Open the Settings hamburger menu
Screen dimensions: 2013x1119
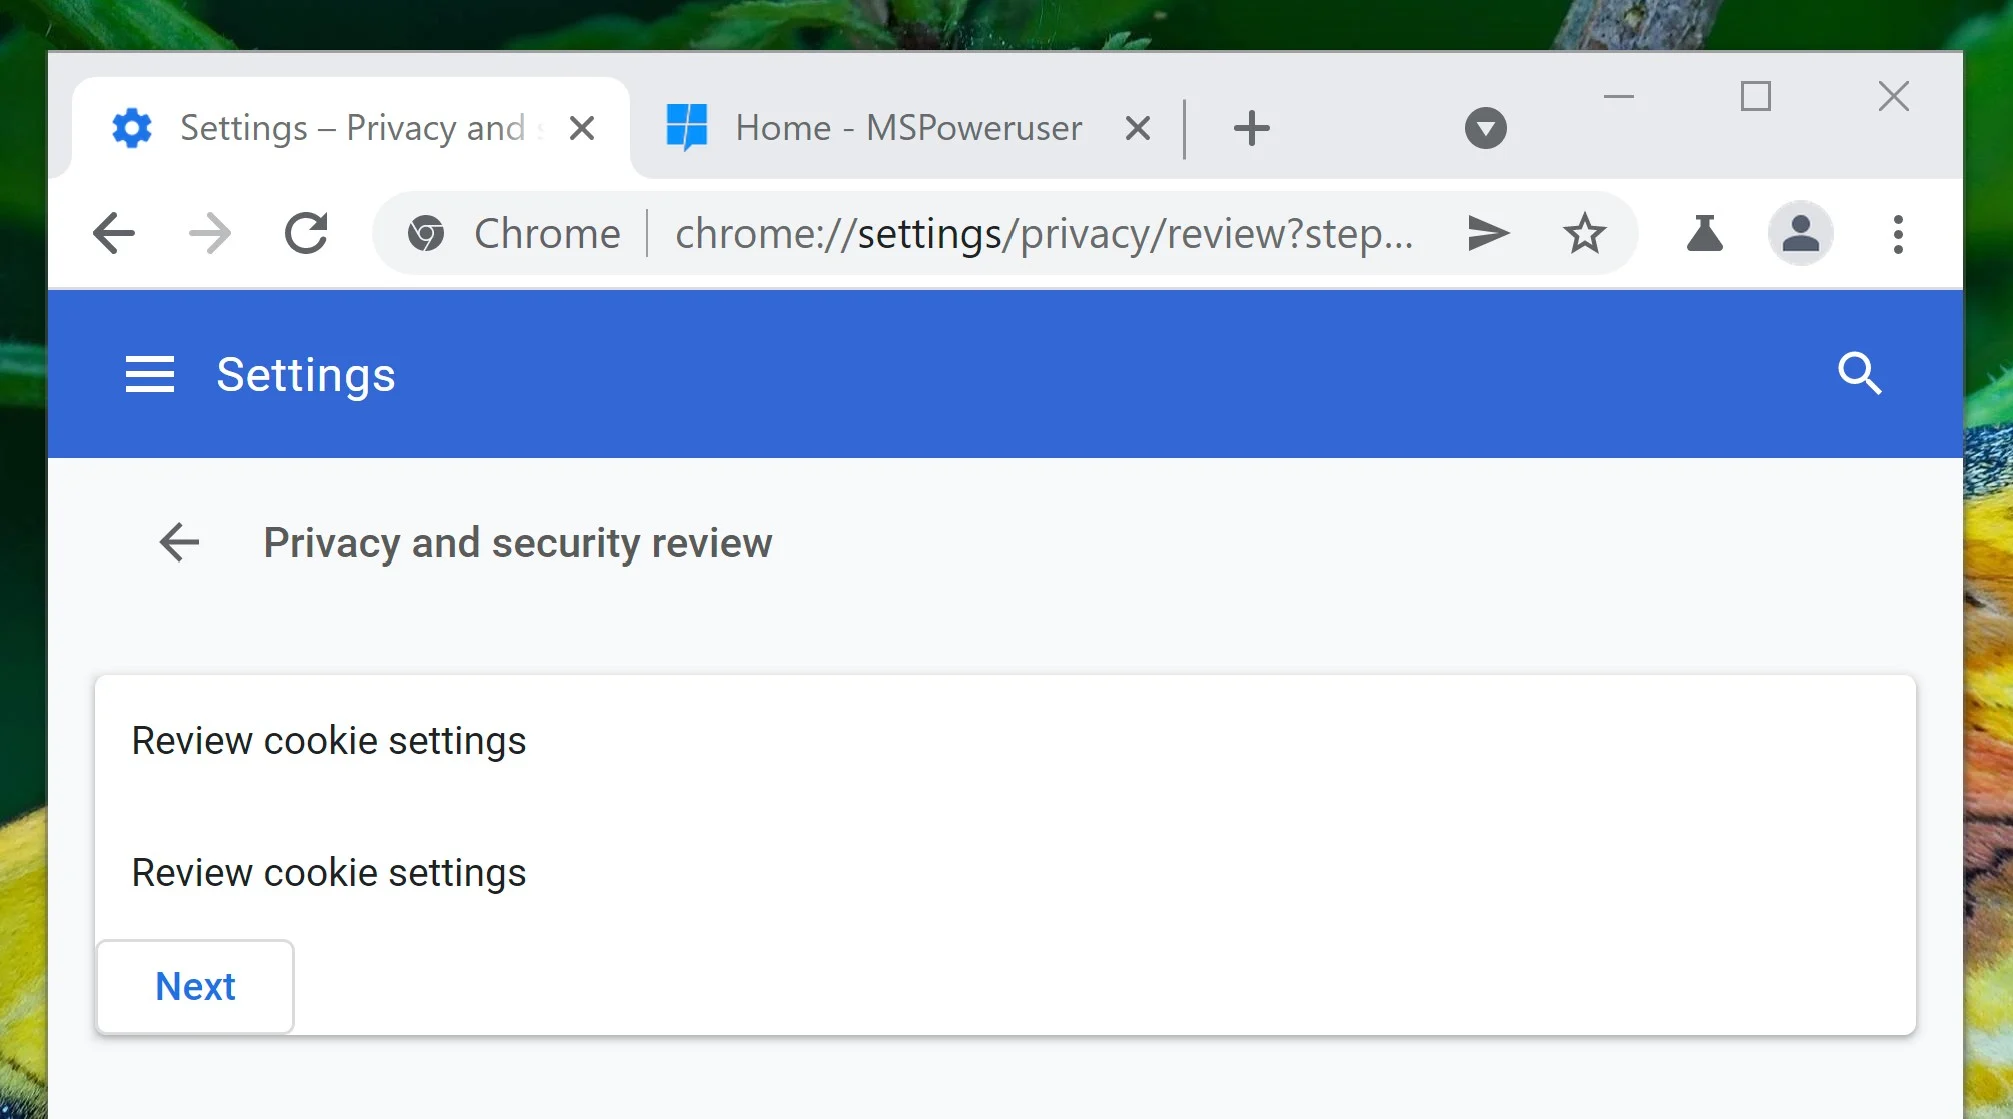tap(150, 375)
